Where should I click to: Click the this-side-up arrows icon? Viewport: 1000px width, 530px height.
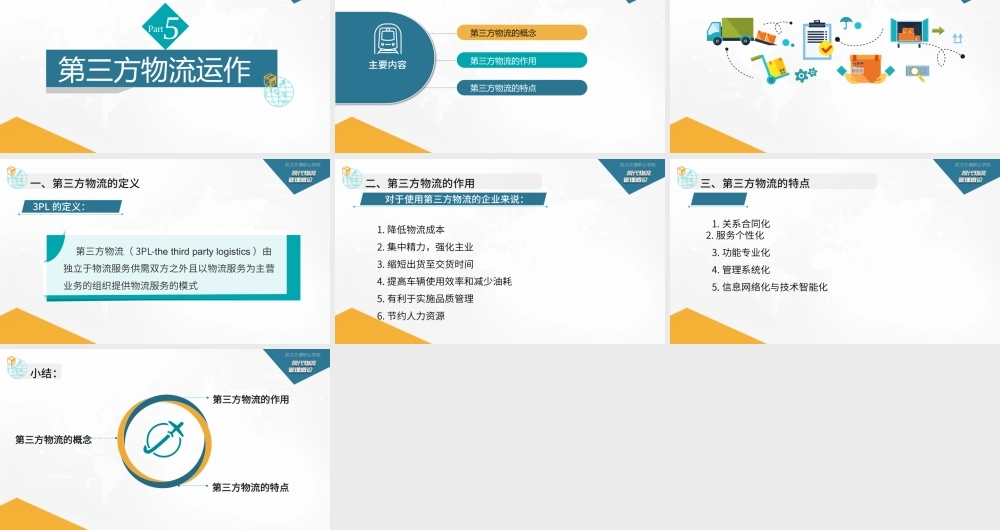(x=957, y=38)
